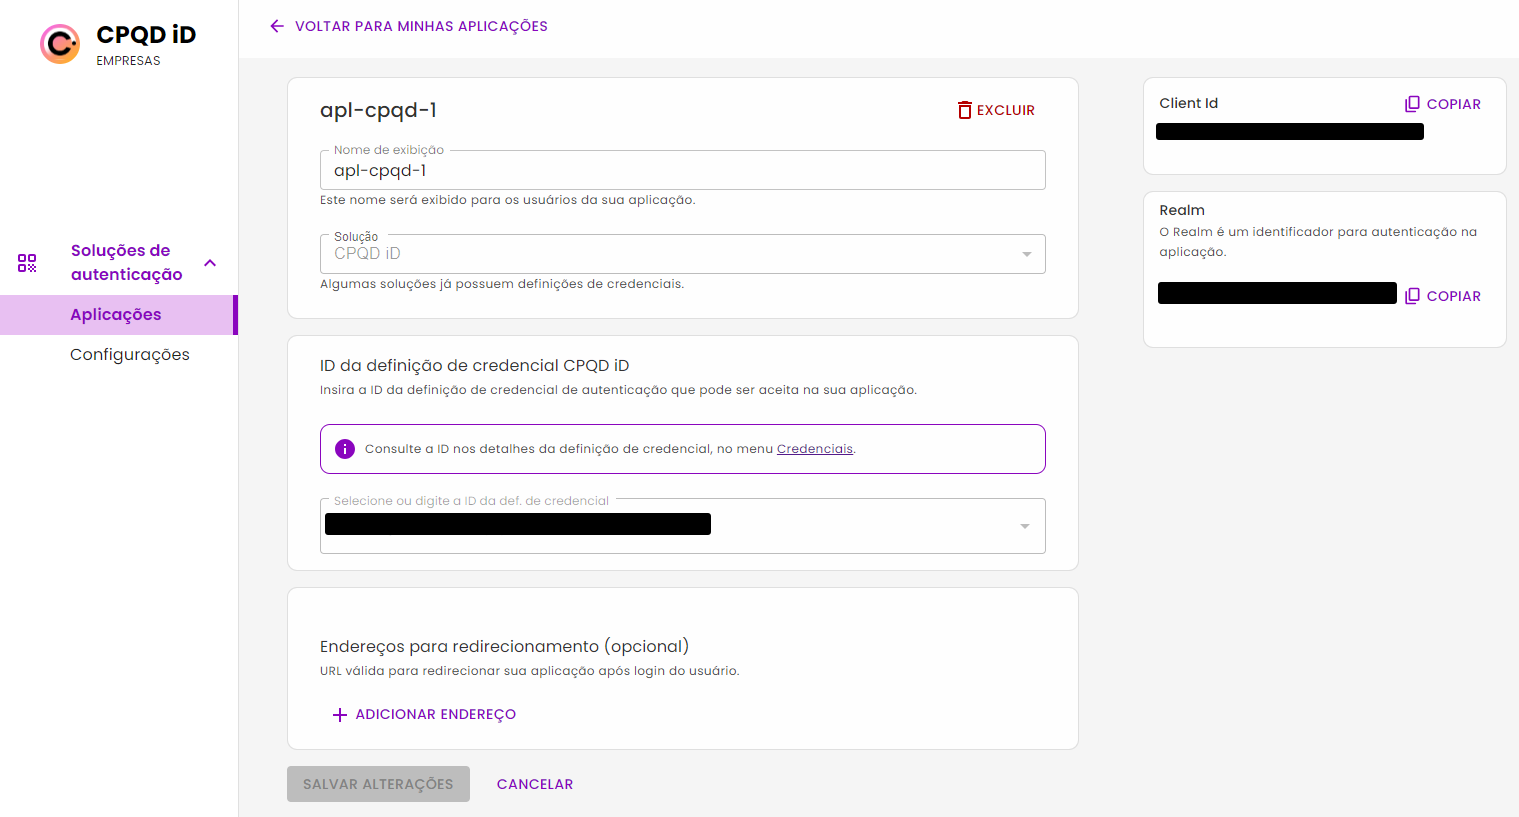Click the SALVAR ALTERAÇÕES button
The width and height of the screenshot is (1519, 817).
click(x=378, y=784)
